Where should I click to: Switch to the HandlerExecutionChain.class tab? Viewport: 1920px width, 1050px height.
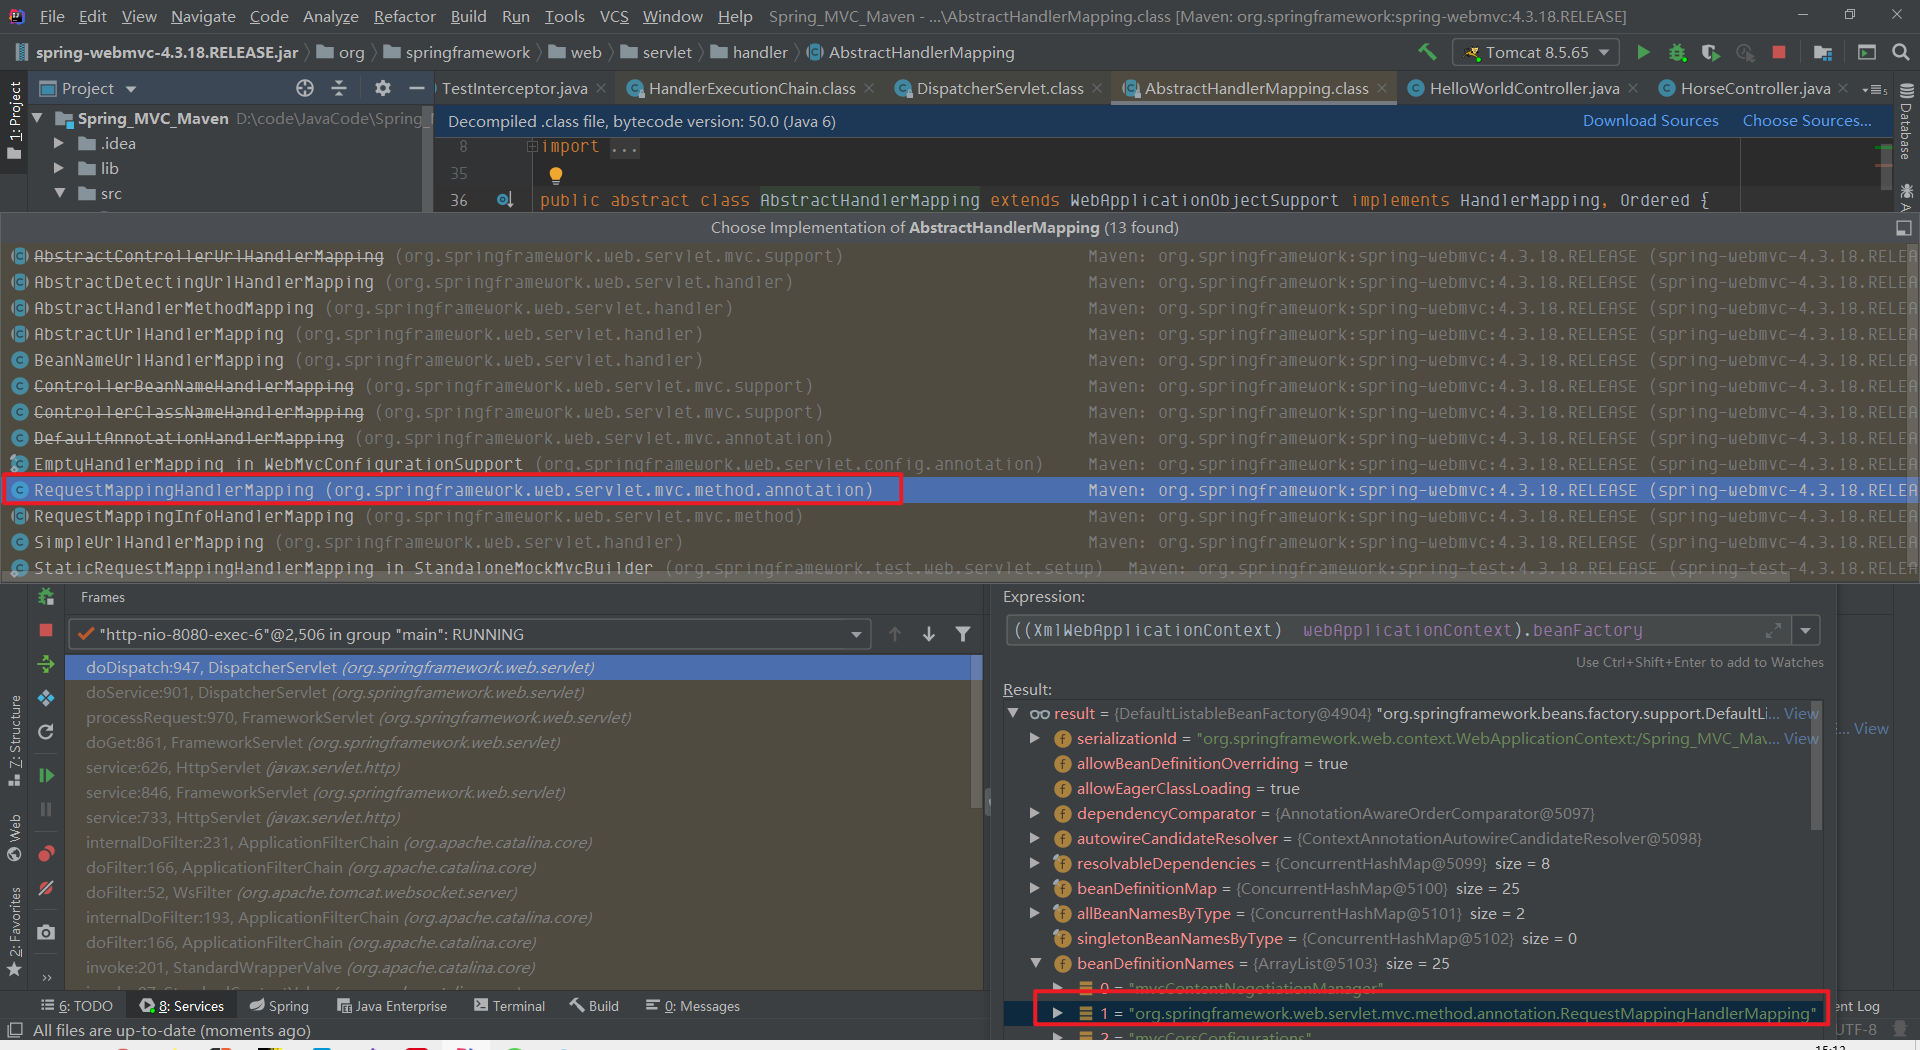752,88
